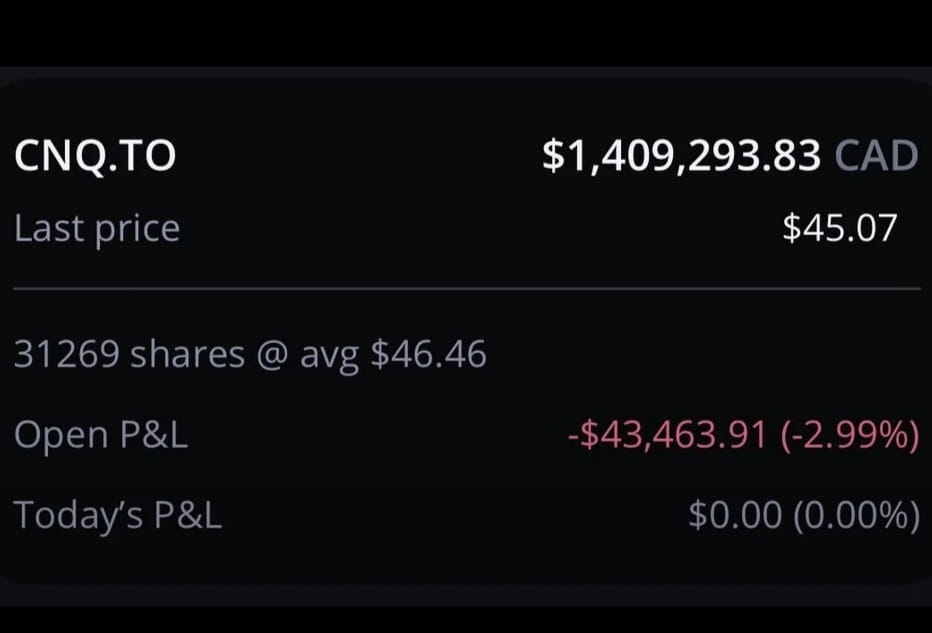
Task: Click the (0.00%) today's percentage
Action: click(856, 515)
